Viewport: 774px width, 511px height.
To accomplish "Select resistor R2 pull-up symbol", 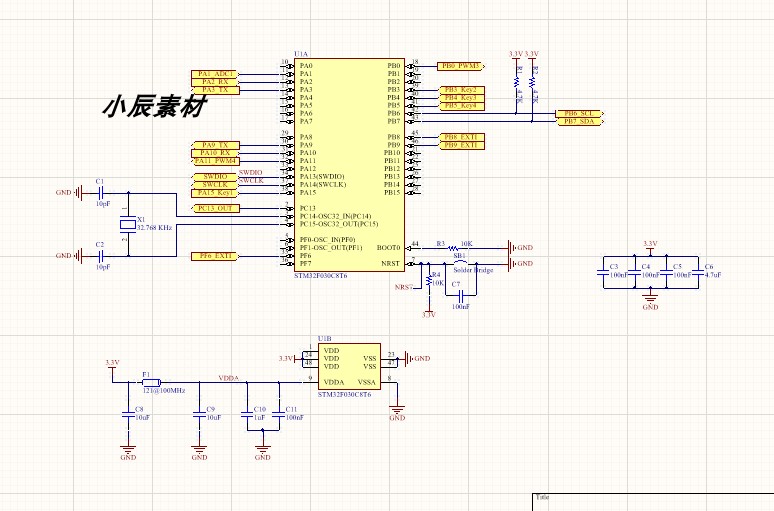I will 532,82.
